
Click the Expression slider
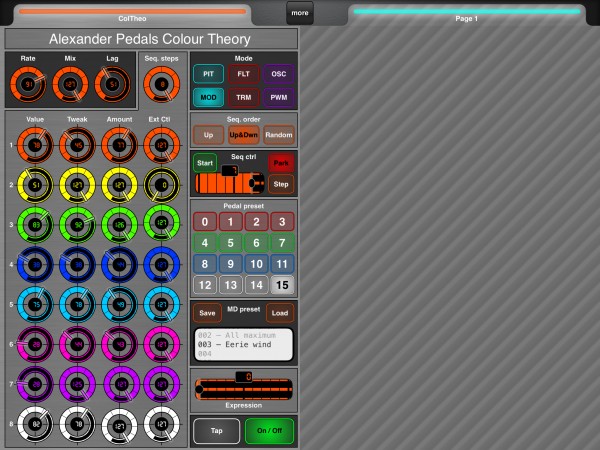[244, 390]
